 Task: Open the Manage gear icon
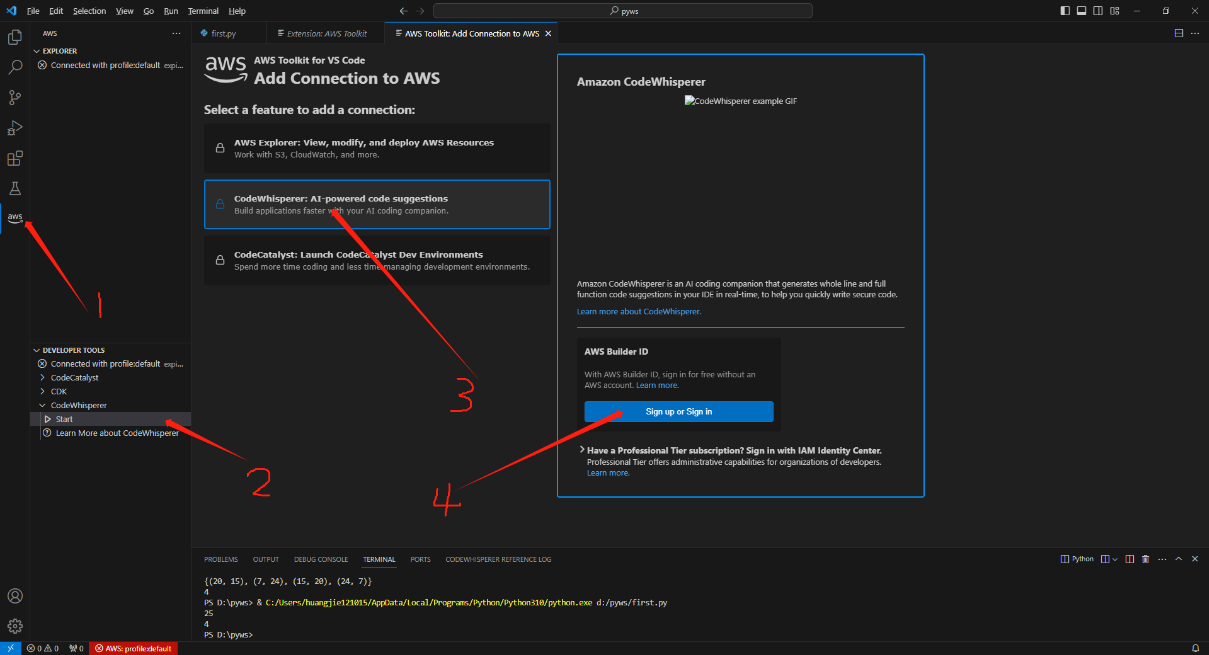15,626
